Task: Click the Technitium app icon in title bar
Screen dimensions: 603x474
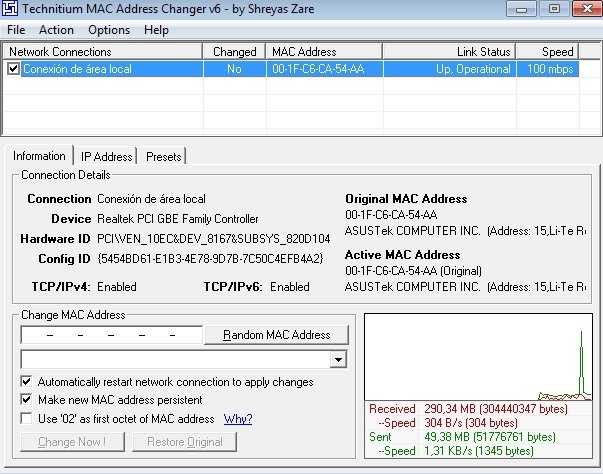Action: pos(10,8)
